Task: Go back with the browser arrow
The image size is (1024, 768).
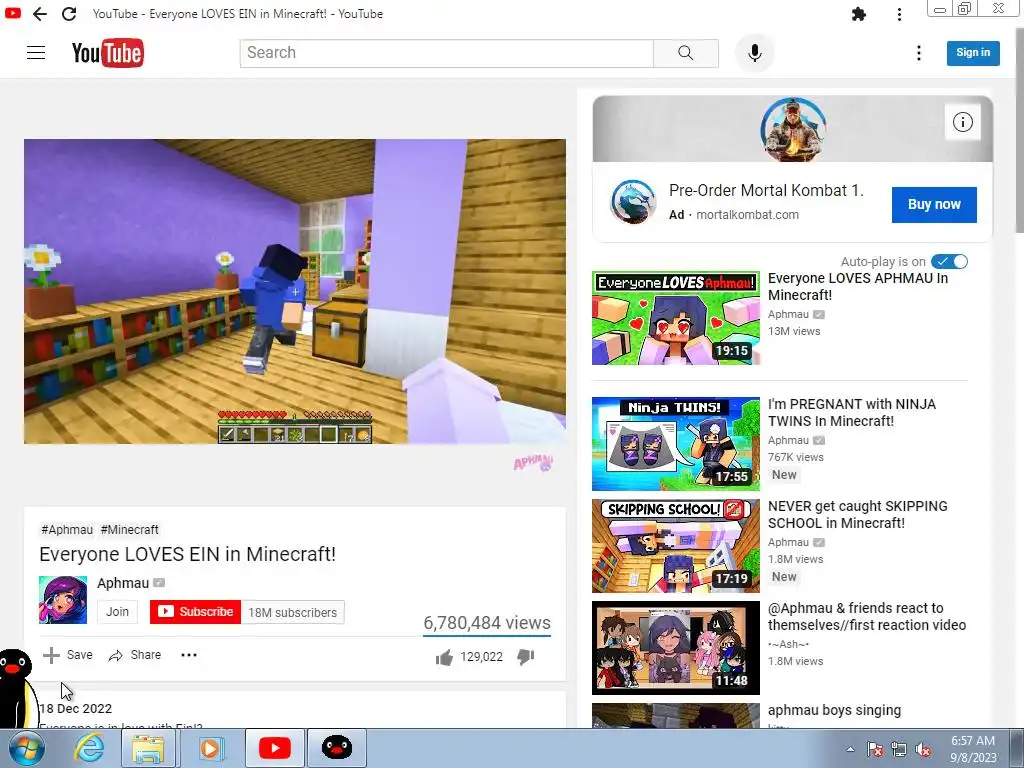Action: [40, 14]
